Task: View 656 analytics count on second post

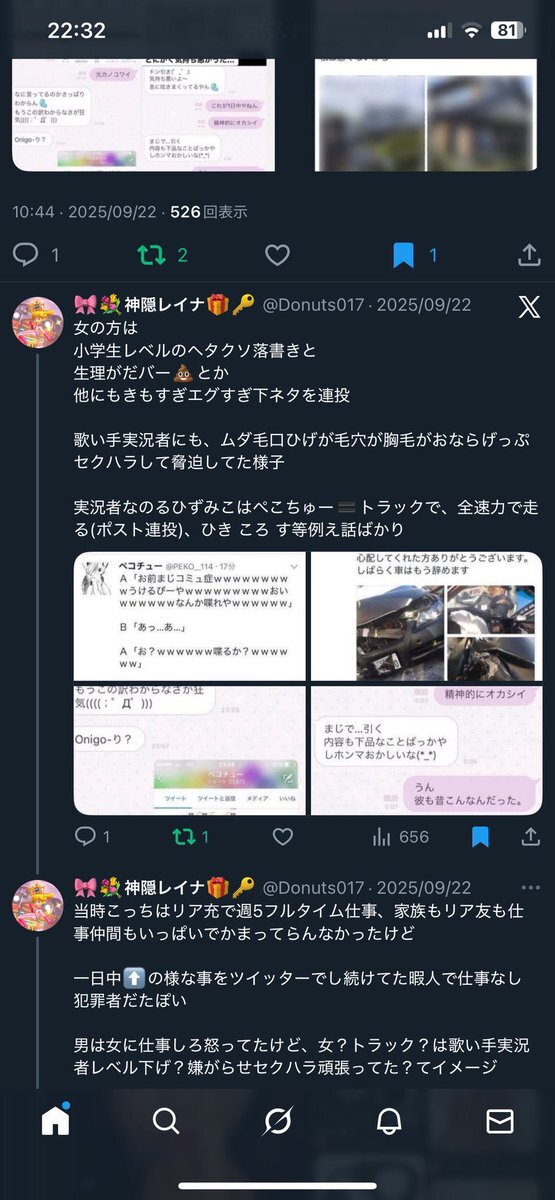Action: tap(399, 837)
